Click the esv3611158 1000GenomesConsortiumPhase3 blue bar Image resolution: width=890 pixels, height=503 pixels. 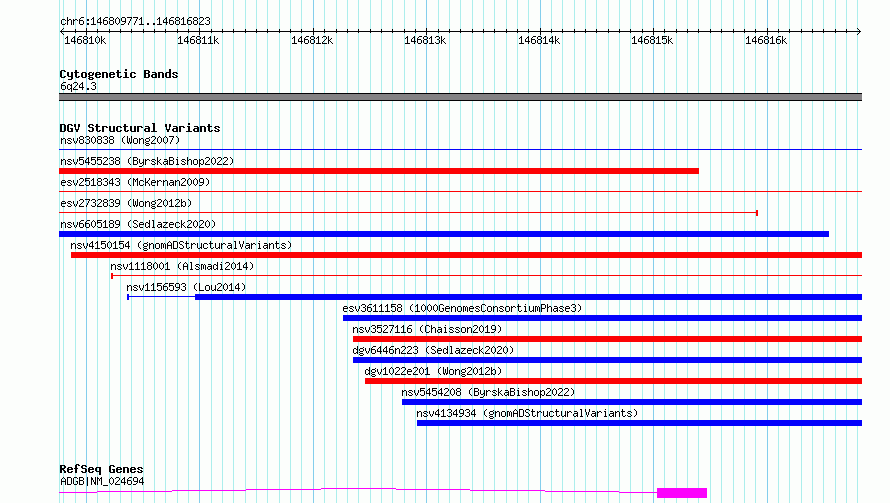click(602, 318)
